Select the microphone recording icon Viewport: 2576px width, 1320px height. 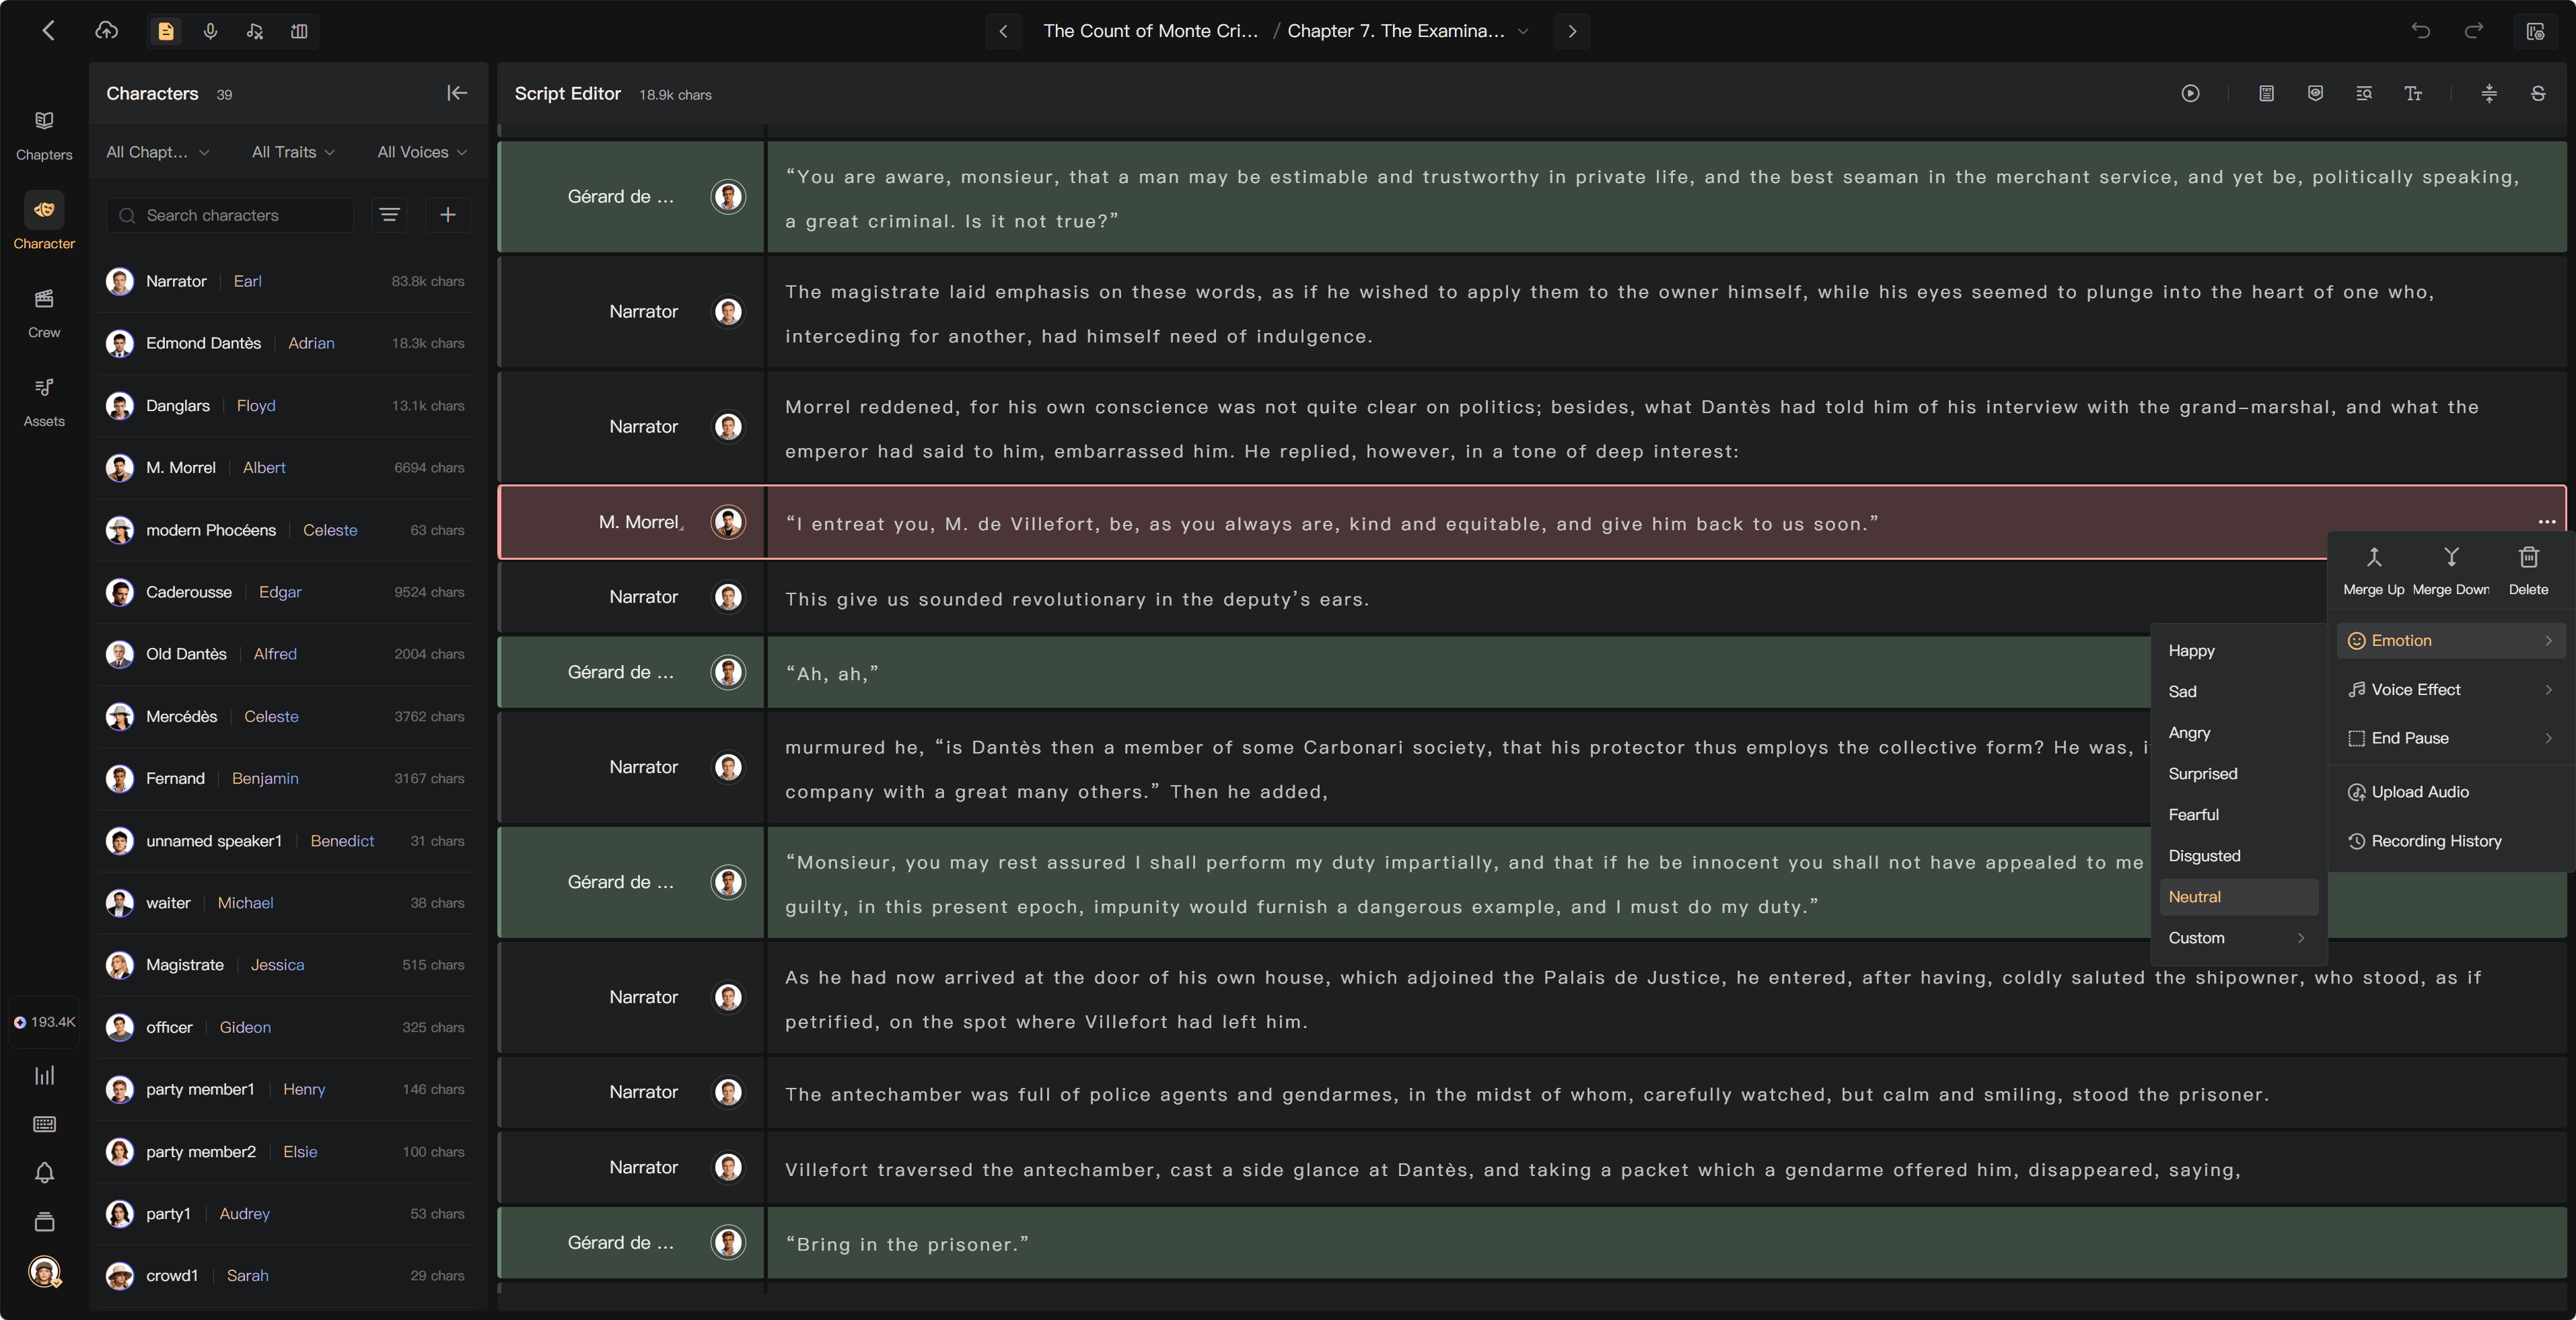pos(210,31)
